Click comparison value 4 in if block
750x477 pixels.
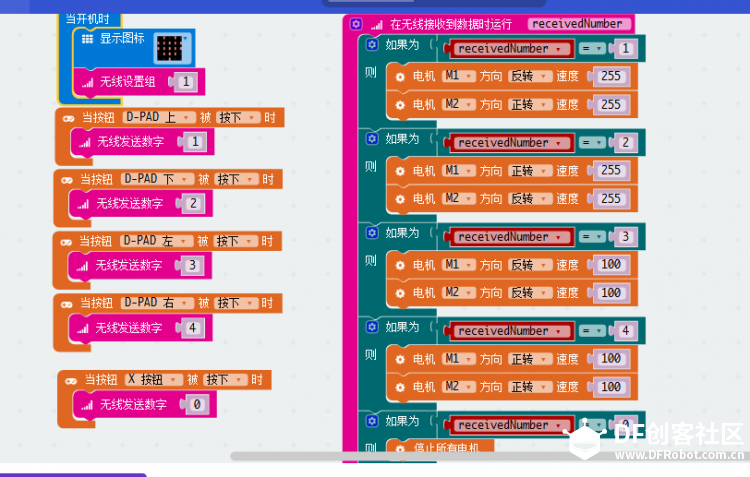625,331
